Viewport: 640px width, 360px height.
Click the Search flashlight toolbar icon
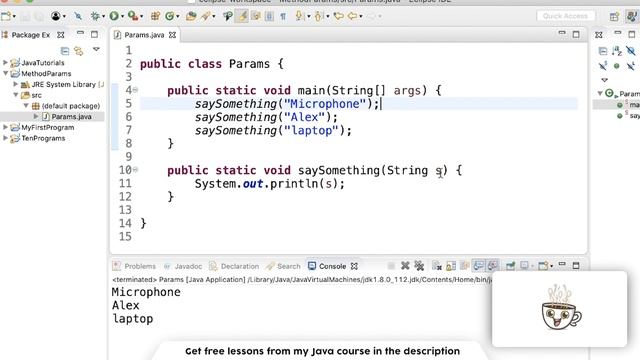[206, 16]
